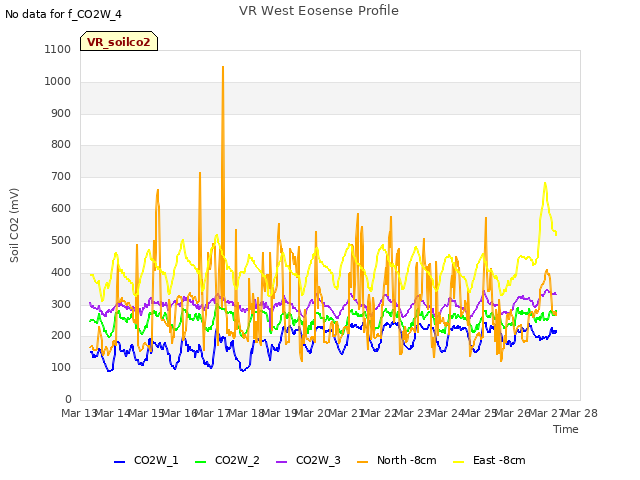The height and width of the screenshot is (480, 640).
Task: Click the 700 y-axis tick label
Action: coord(61,177)
